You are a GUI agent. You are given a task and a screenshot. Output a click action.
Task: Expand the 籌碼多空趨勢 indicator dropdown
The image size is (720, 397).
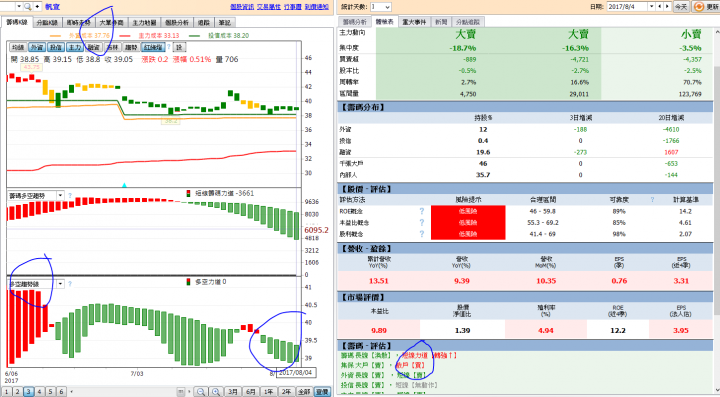tap(60, 196)
